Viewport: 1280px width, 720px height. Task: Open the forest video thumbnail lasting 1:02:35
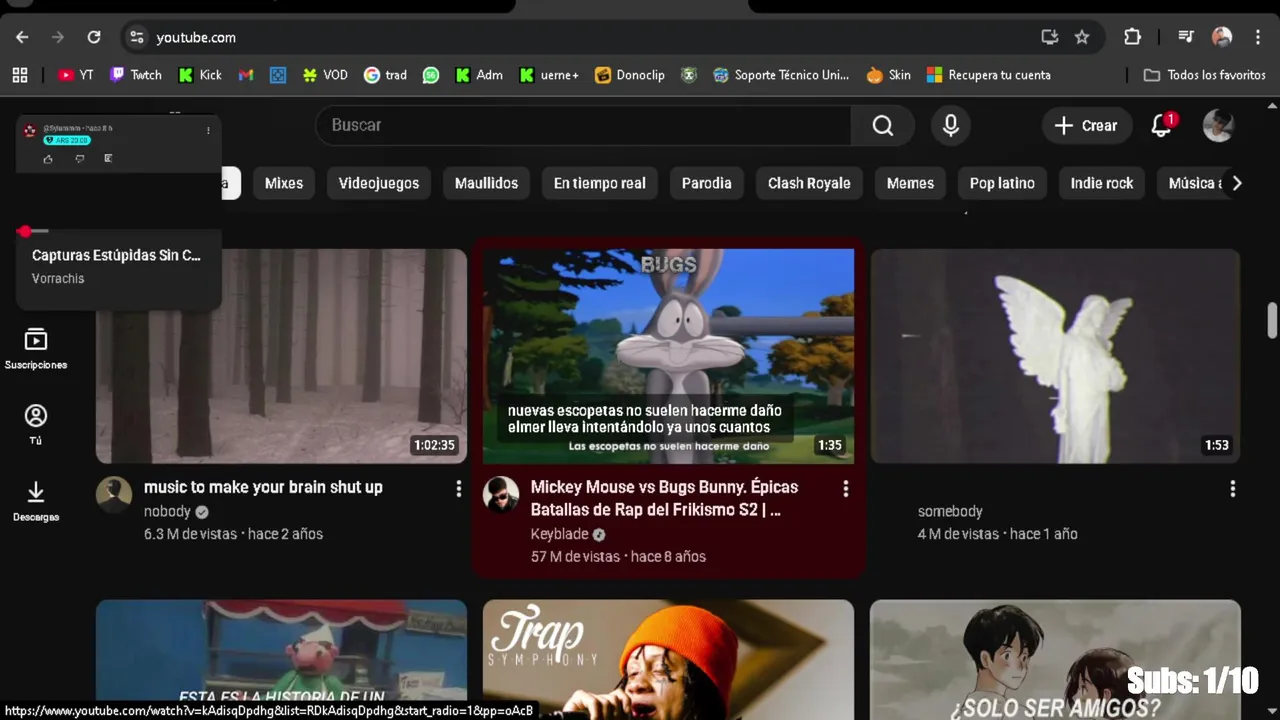[281, 356]
